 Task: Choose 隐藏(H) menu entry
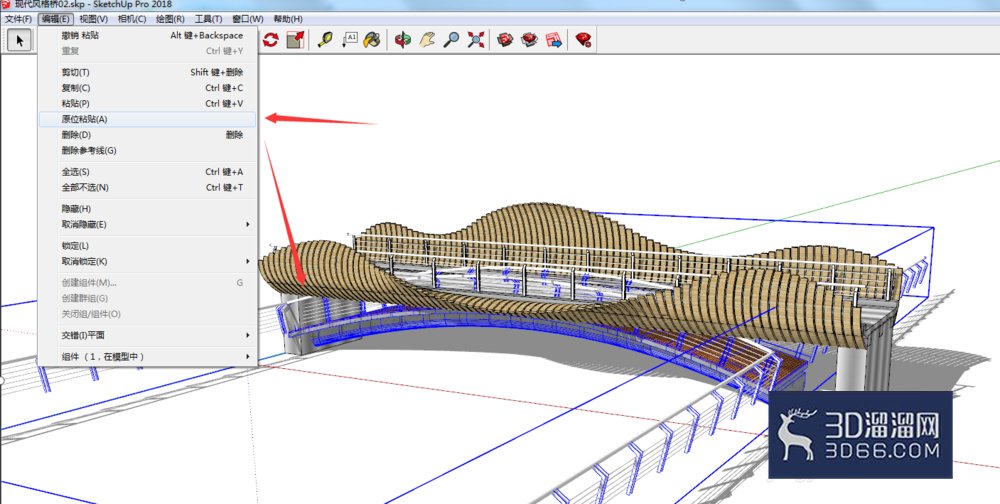148,209
